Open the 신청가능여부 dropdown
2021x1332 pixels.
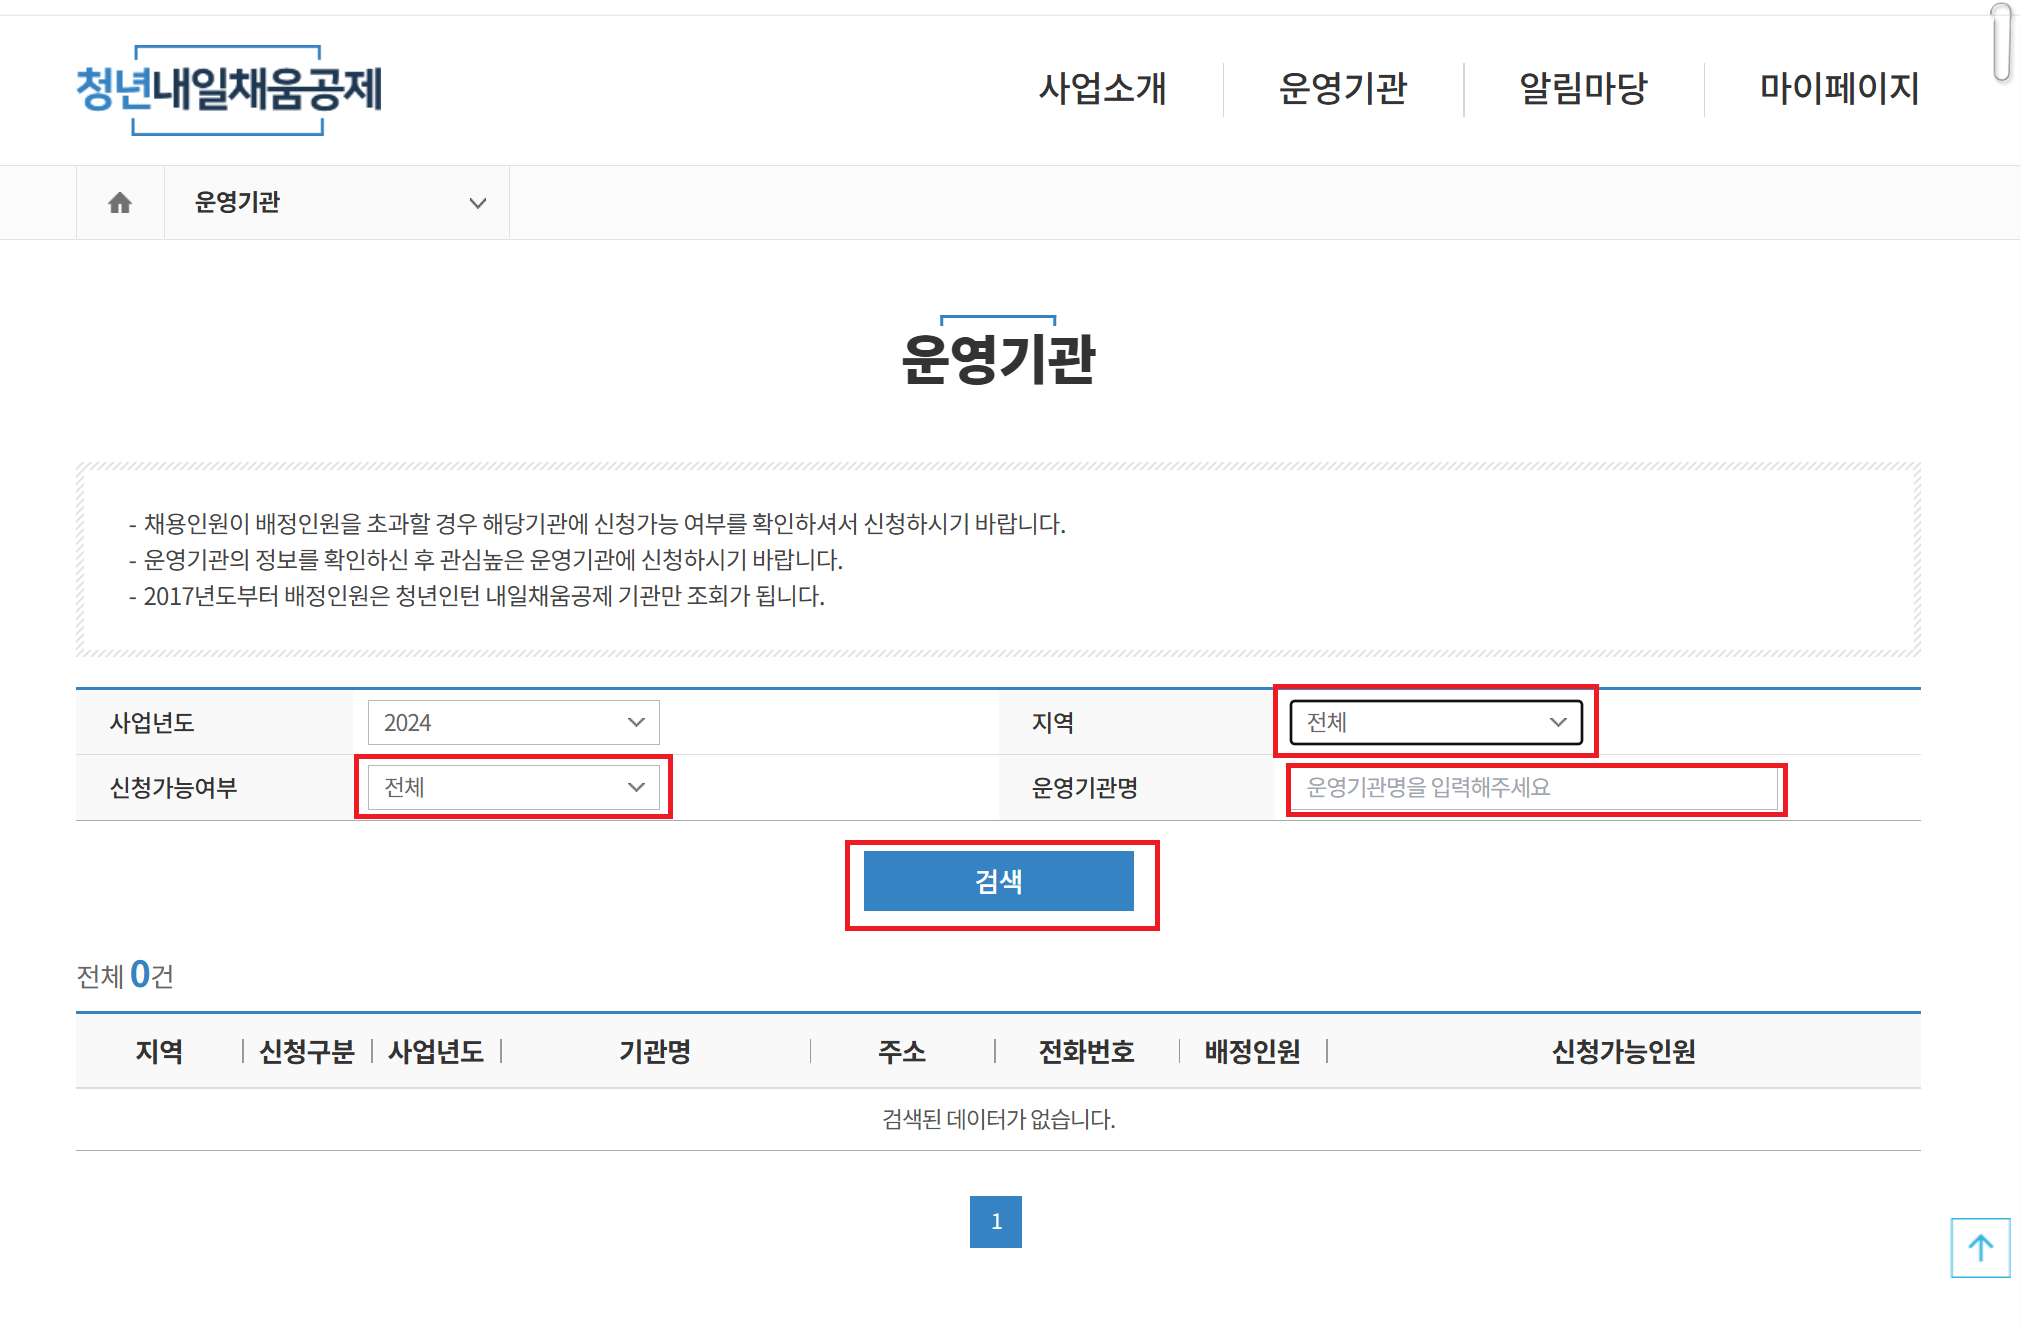click(513, 787)
